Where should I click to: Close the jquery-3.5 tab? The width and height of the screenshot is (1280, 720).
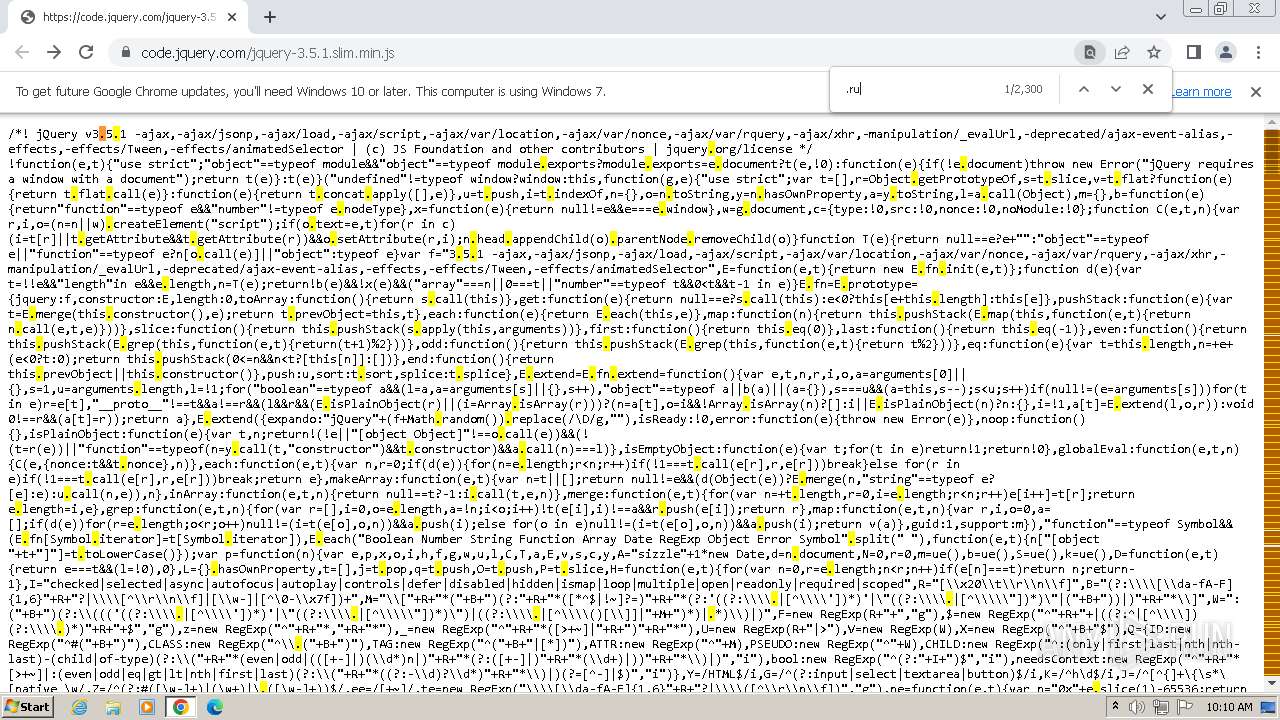tap(233, 17)
